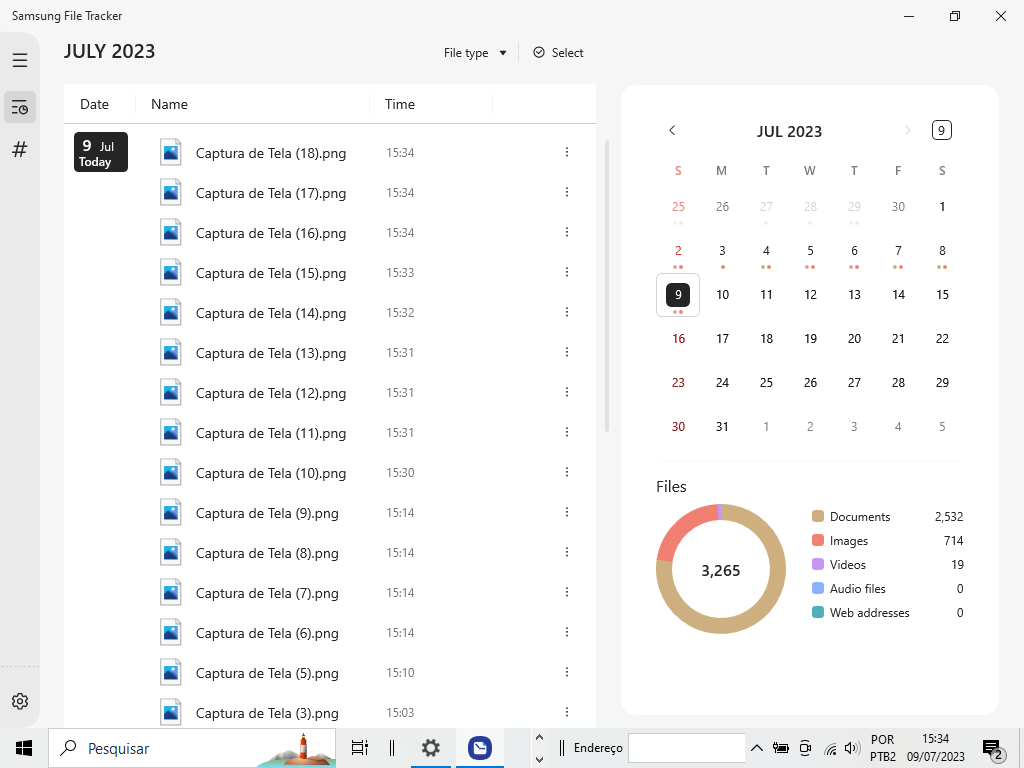Click the Videos legend color swatch
The width and height of the screenshot is (1024, 768).
tap(818, 565)
